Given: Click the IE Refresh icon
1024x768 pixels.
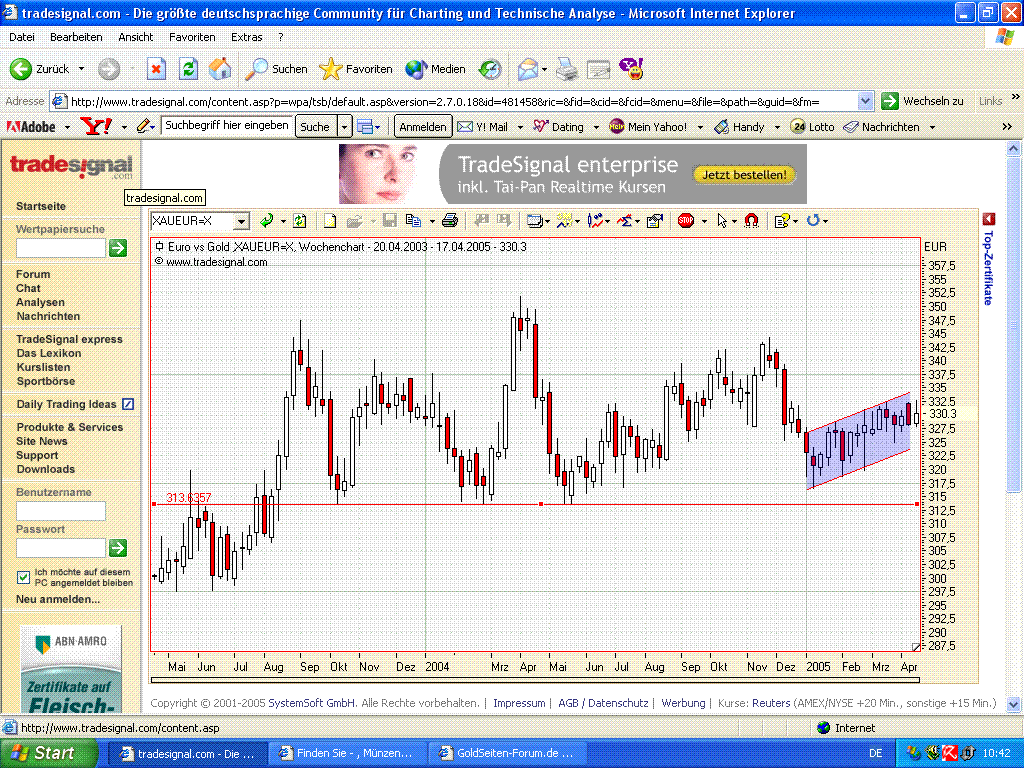Looking at the screenshot, I should (x=188, y=69).
